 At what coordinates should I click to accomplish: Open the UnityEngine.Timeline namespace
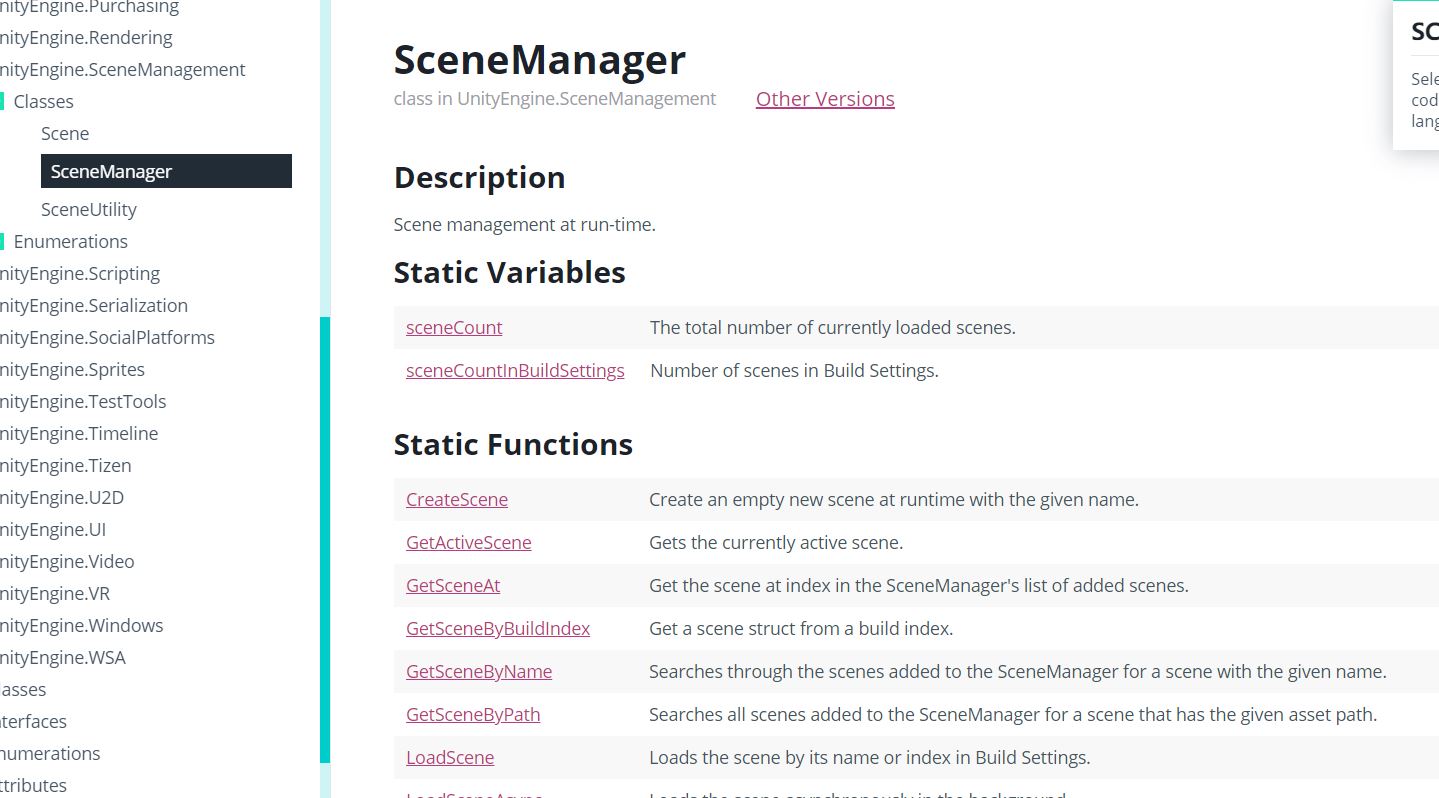[x=78, y=434]
